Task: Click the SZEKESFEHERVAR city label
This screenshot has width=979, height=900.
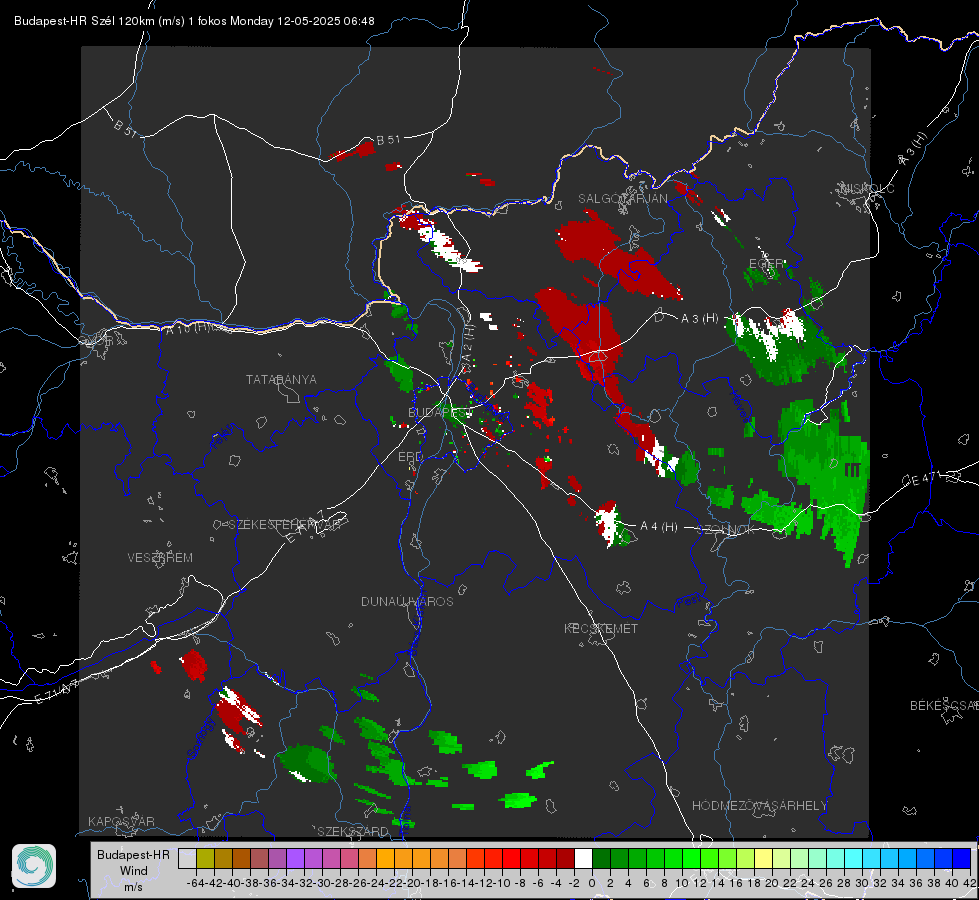Action: [x=286, y=525]
